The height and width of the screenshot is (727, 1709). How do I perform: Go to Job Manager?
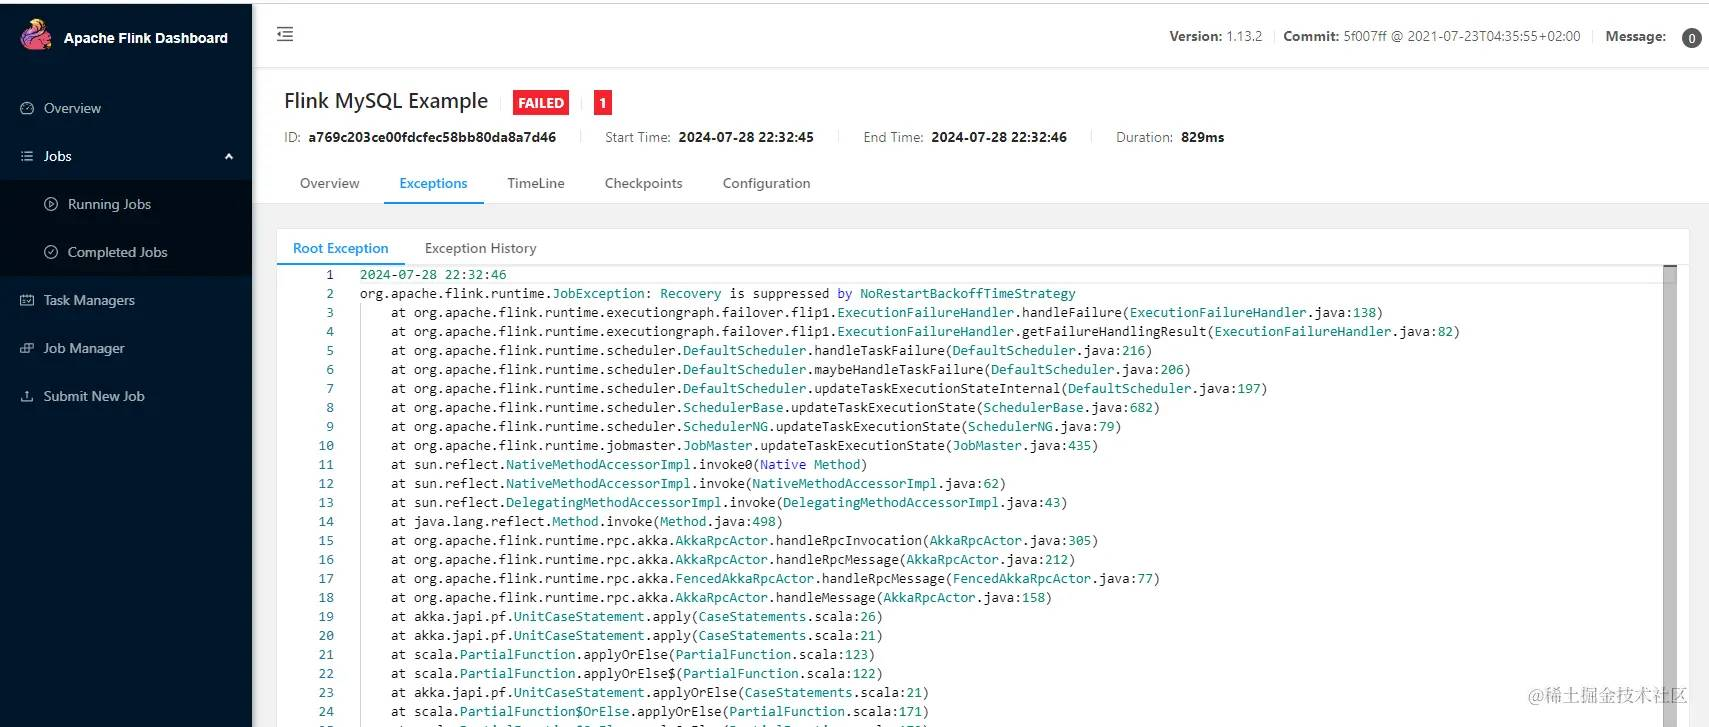click(84, 348)
